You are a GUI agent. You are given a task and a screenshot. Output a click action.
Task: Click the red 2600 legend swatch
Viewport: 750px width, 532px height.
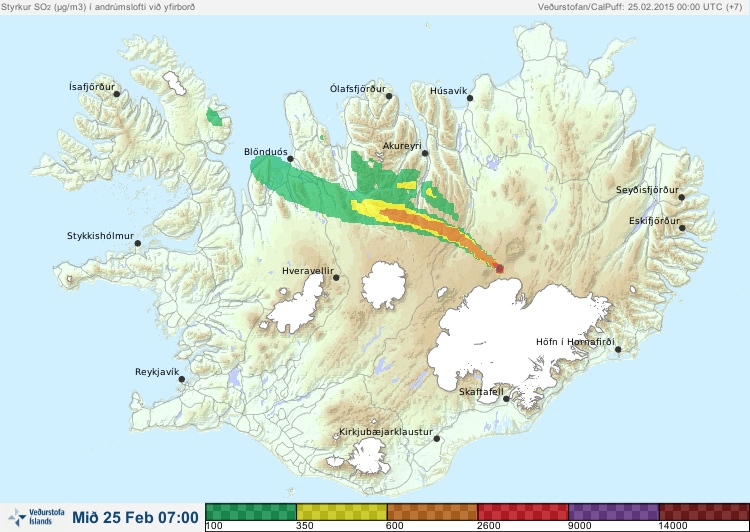(x=523, y=512)
